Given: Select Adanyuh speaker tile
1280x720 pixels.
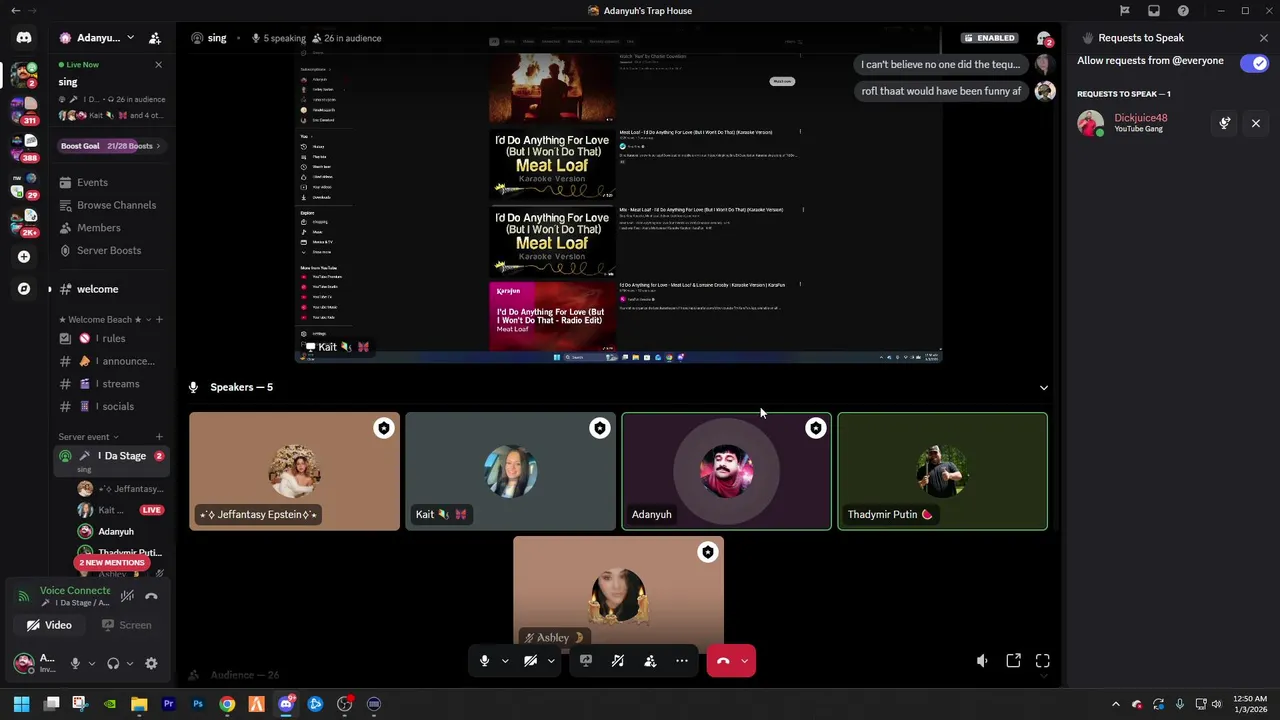Looking at the screenshot, I should [726, 471].
